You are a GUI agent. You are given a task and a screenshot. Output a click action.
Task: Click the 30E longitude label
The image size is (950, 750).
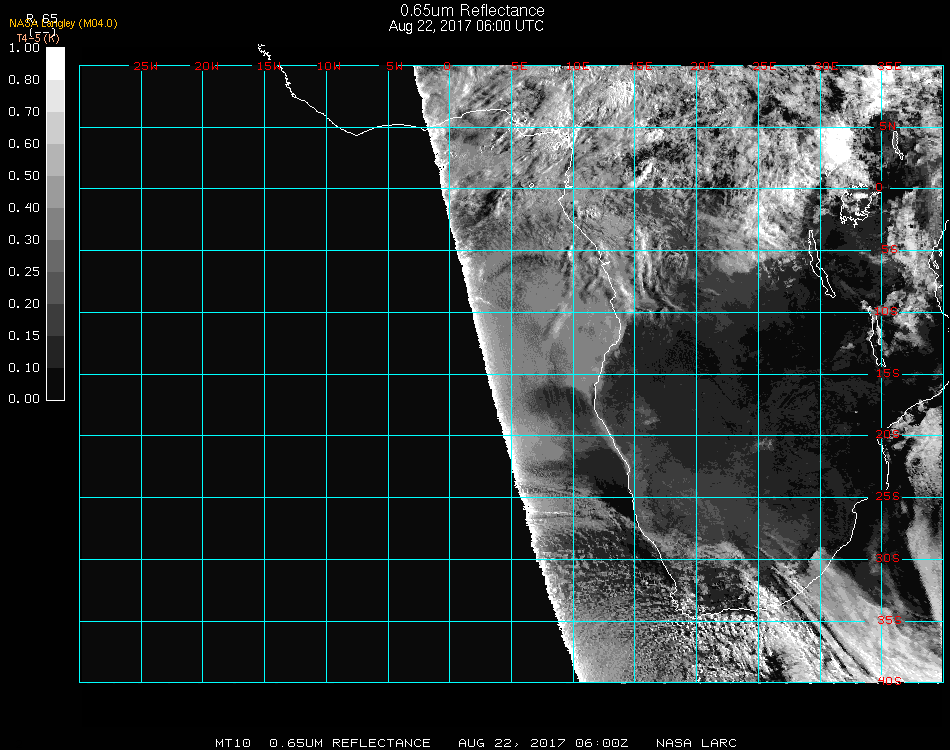826,66
